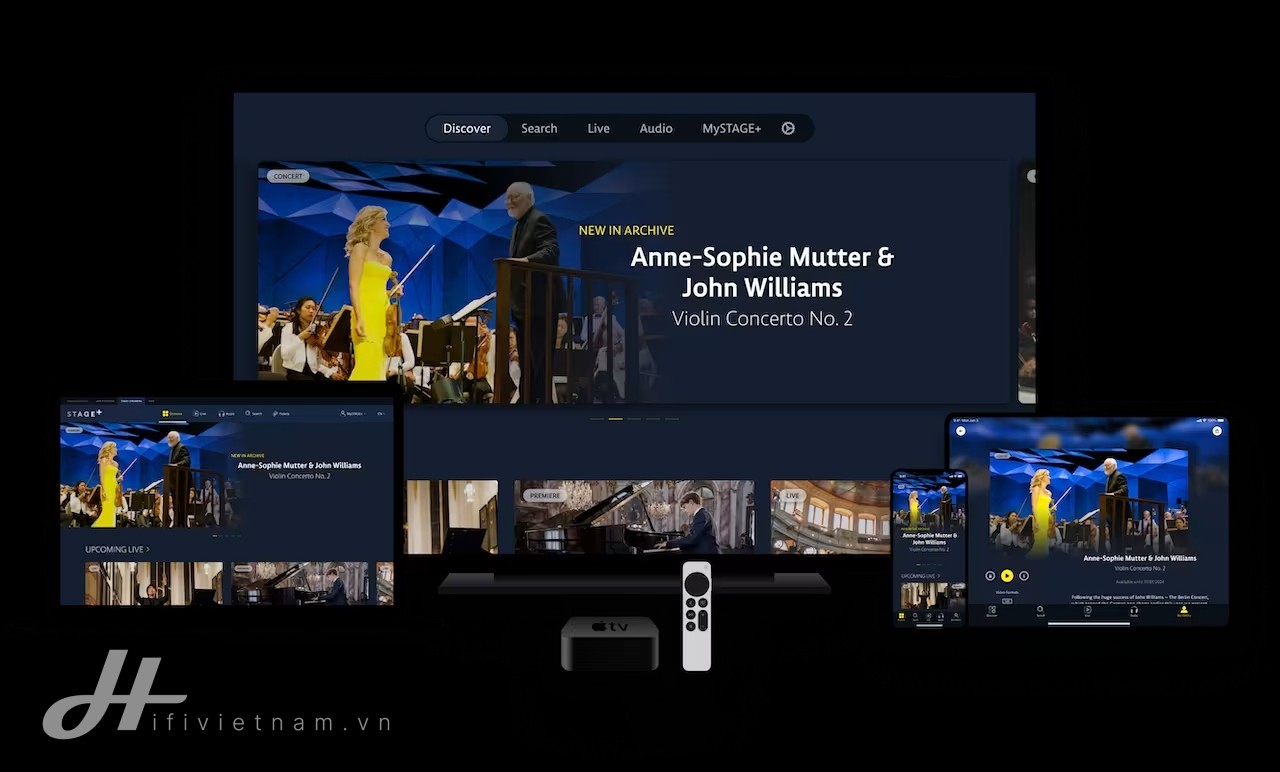Image resolution: width=1280 pixels, height=772 pixels.
Task: Open the Search tab on the TV screen
Action: point(539,128)
